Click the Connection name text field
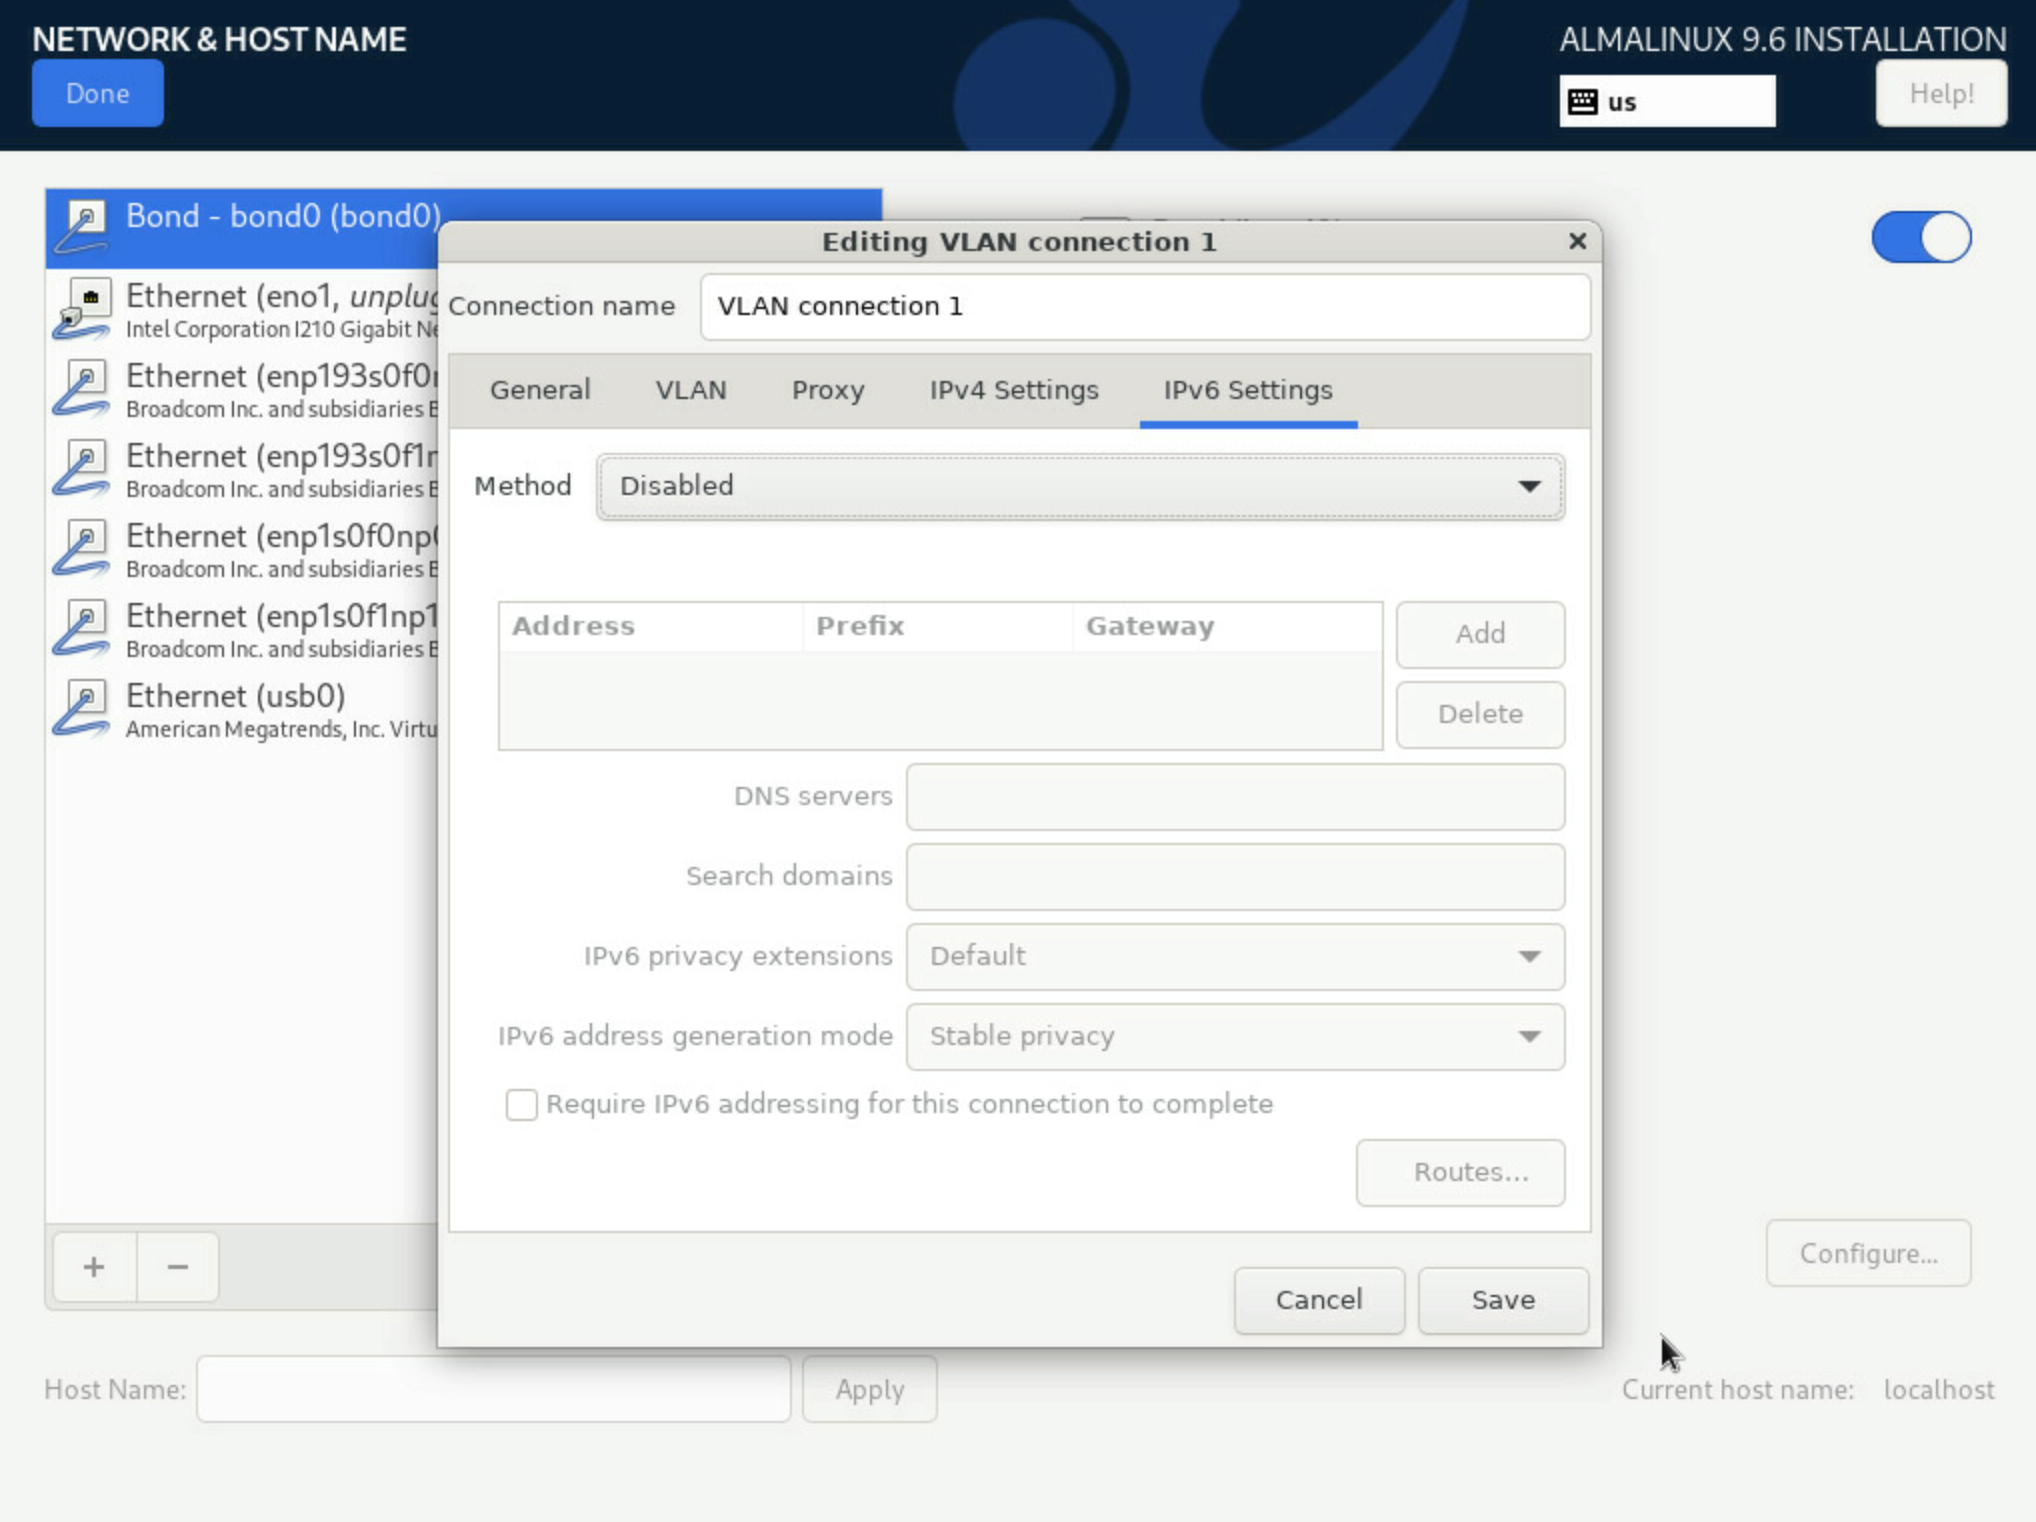2036x1522 pixels. tap(1145, 306)
